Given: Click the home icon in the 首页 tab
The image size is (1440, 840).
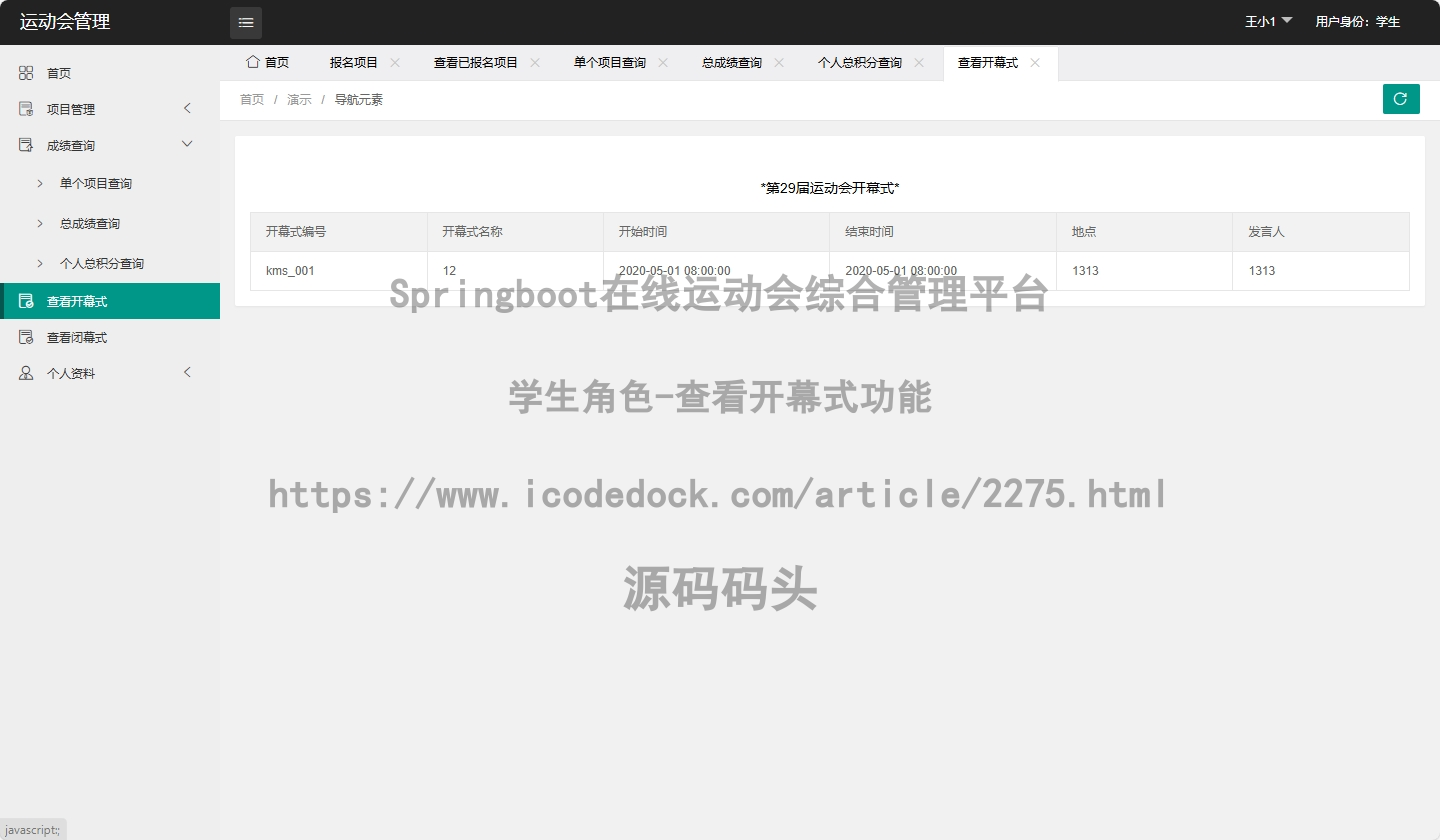Looking at the screenshot, I should [x=253, y=62].
